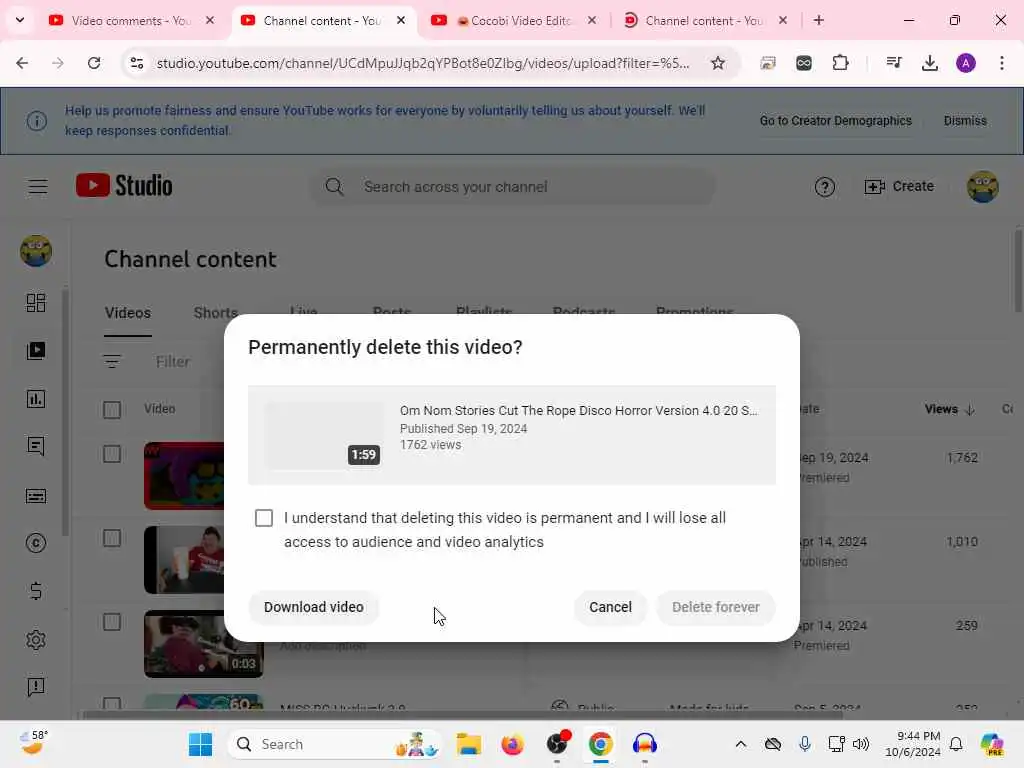Open Analytics from the sidebar
The image size is (1024, 768).
point(36,399)
